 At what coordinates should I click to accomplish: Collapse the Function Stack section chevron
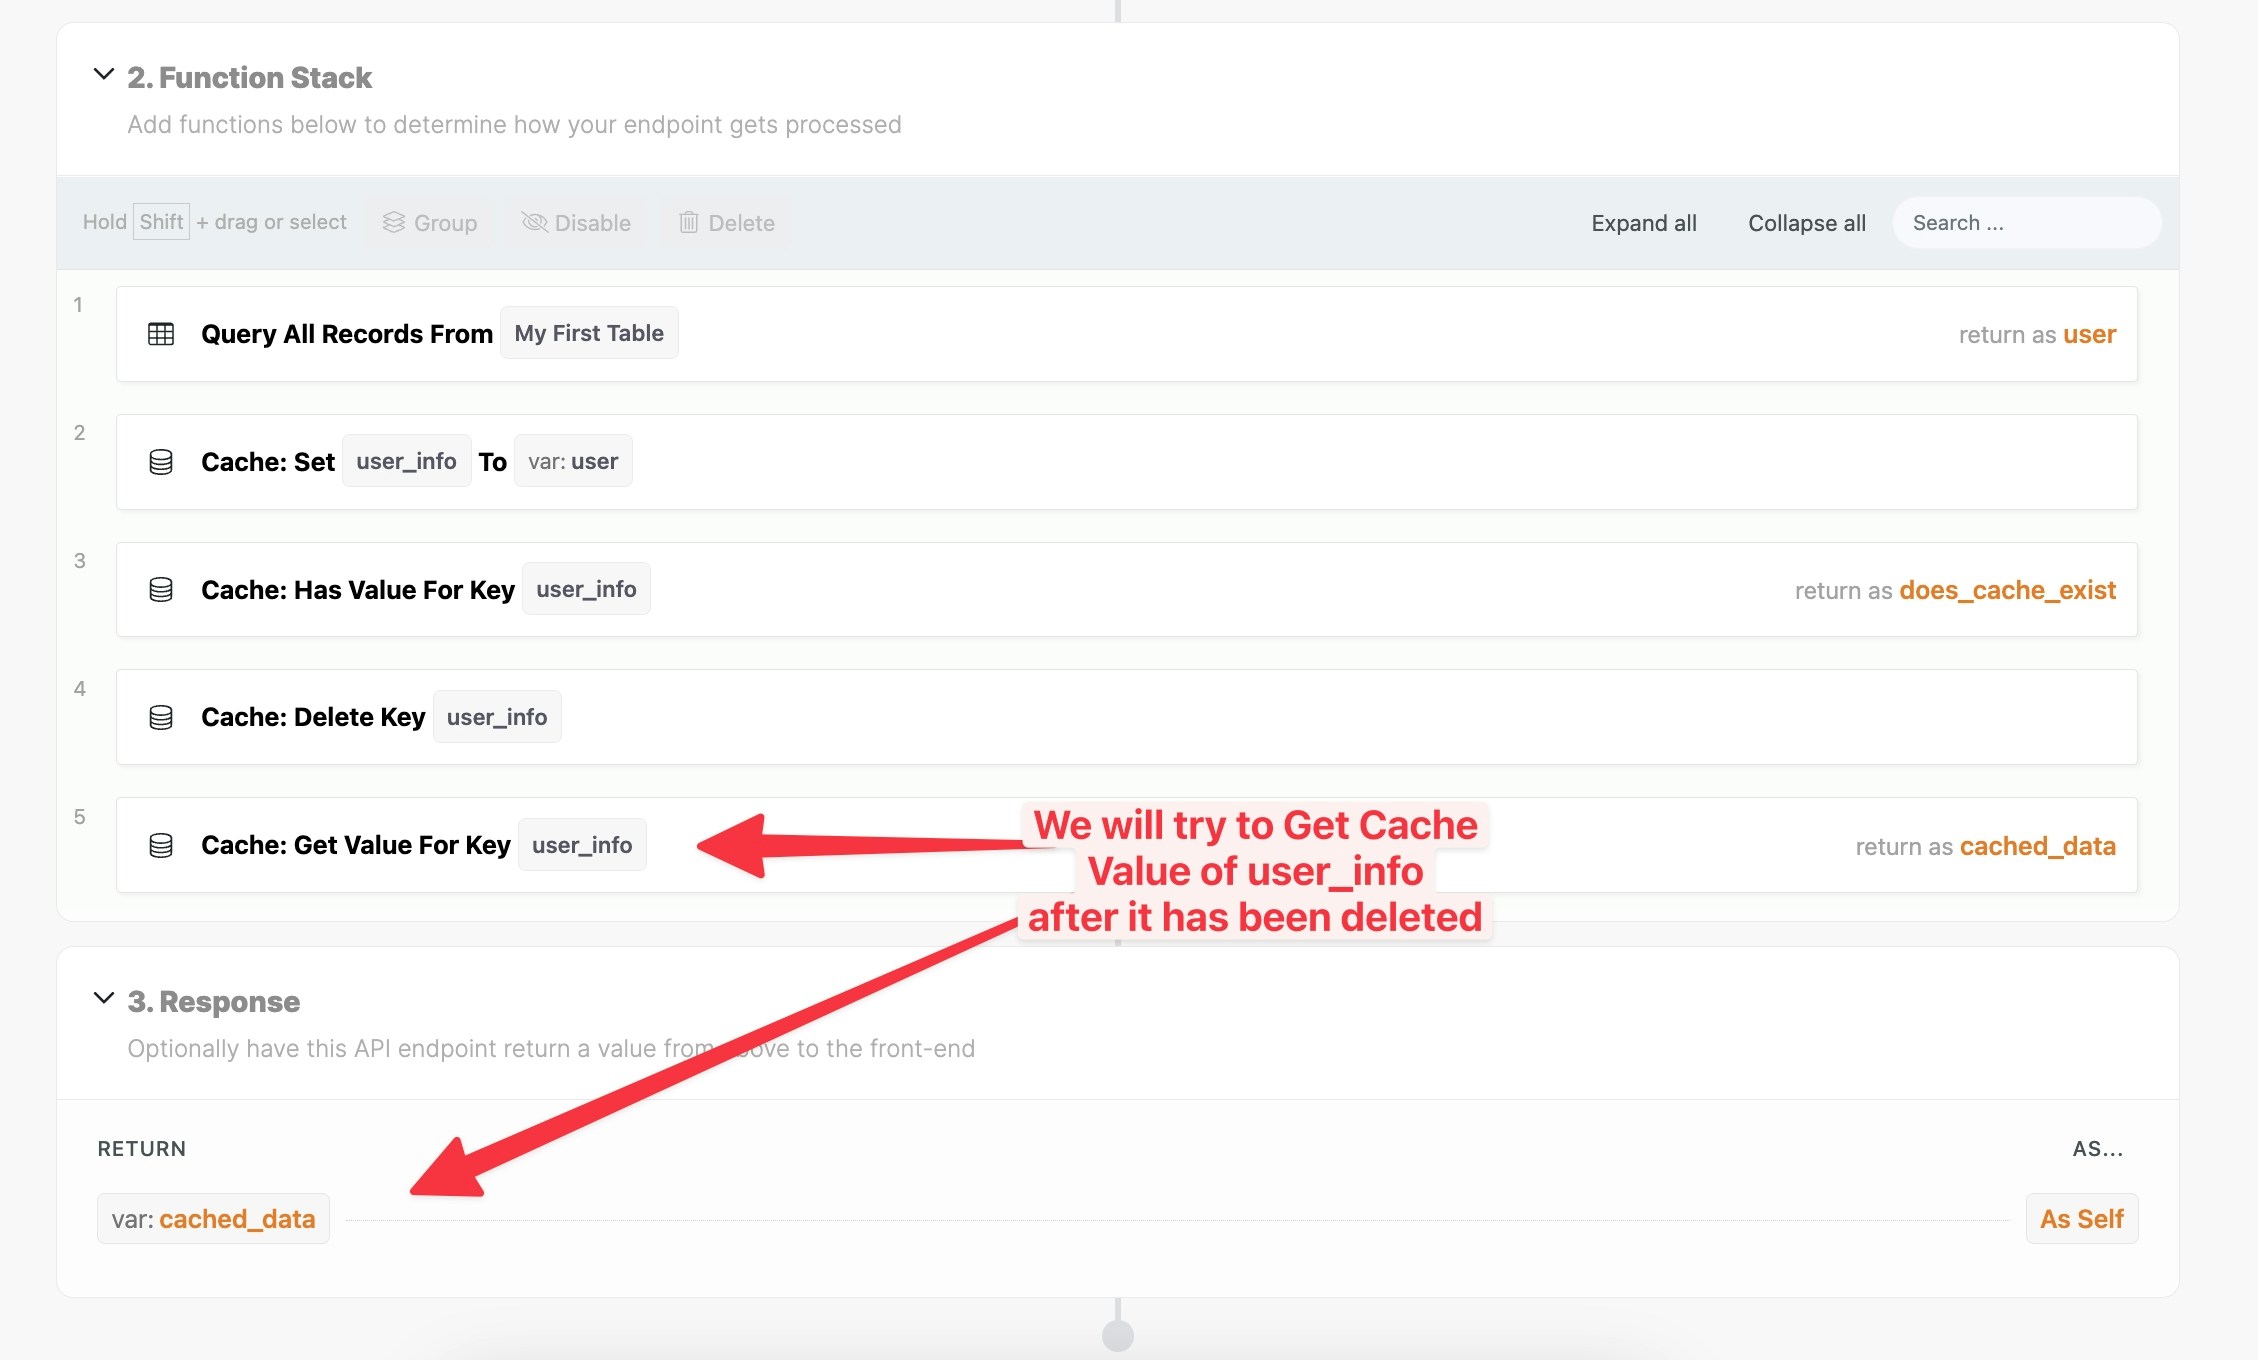tap(104, 75)
